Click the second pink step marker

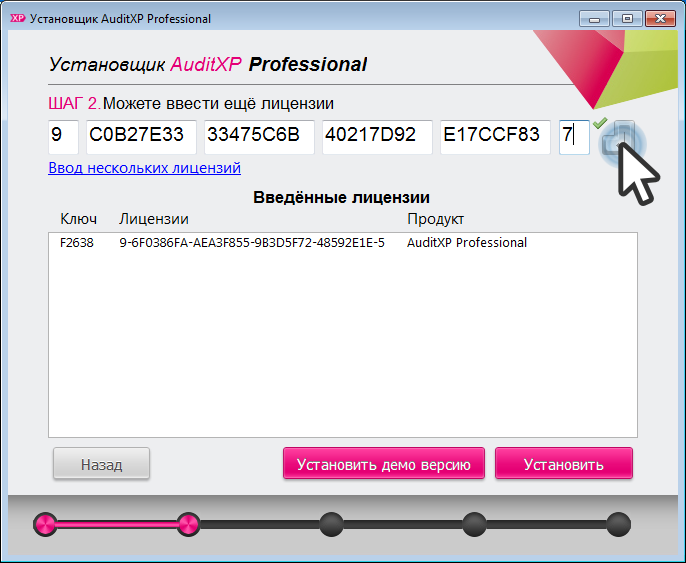189,524
